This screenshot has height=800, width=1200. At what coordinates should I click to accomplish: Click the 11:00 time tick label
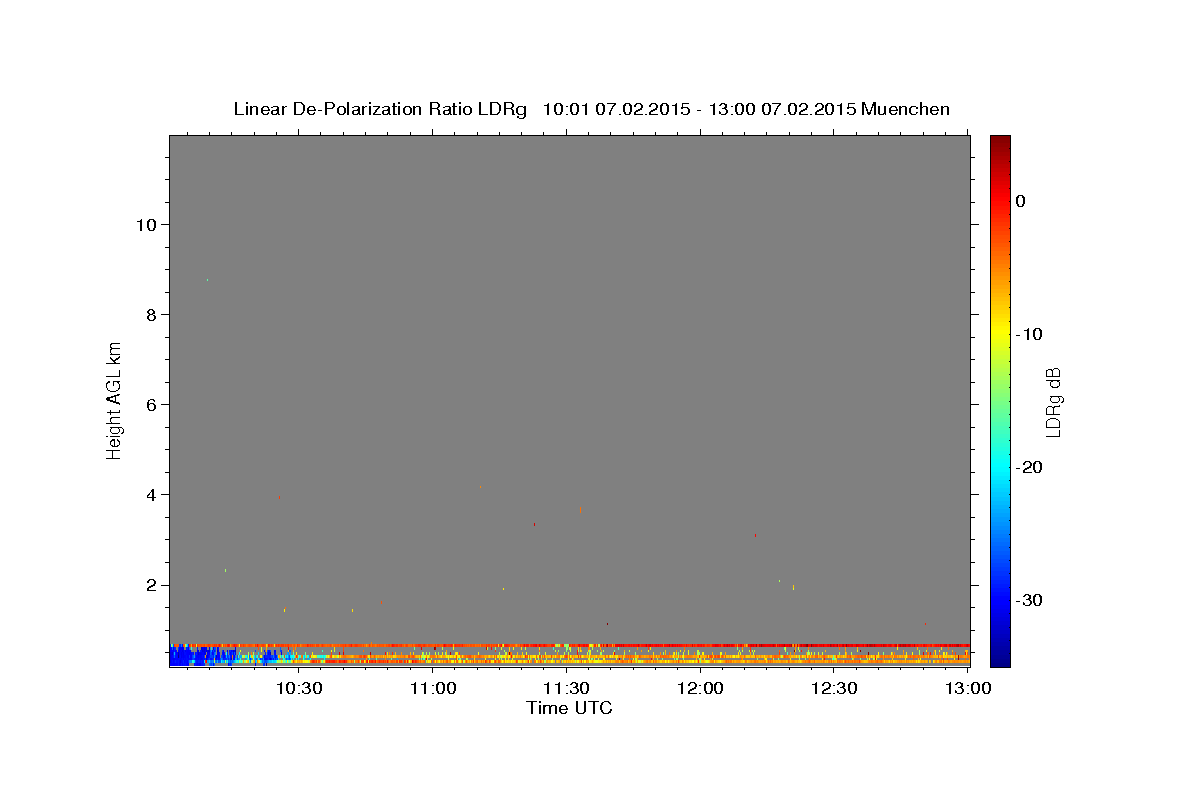433,689
